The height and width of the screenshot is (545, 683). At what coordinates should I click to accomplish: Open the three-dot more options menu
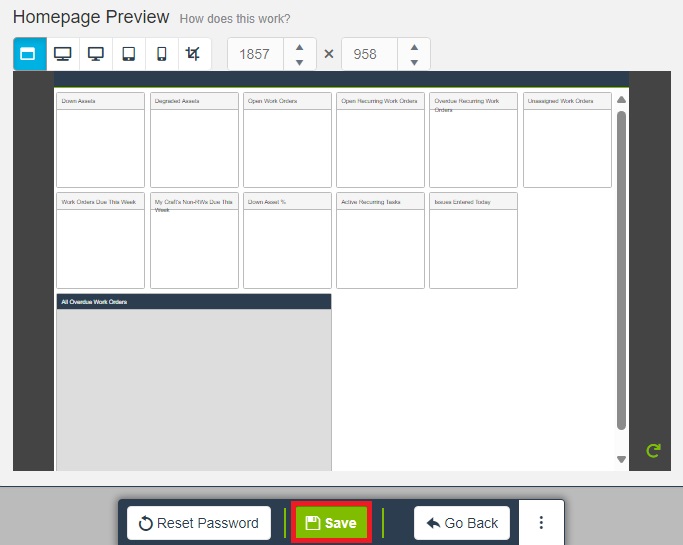pyautogui.click(x=541, y=523)
